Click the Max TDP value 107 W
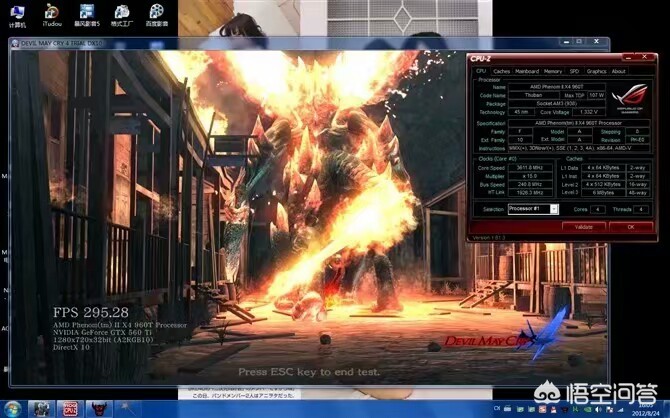The width and height of the screenshot is (670, 418). pyautogui.click(x=597, y=95)
